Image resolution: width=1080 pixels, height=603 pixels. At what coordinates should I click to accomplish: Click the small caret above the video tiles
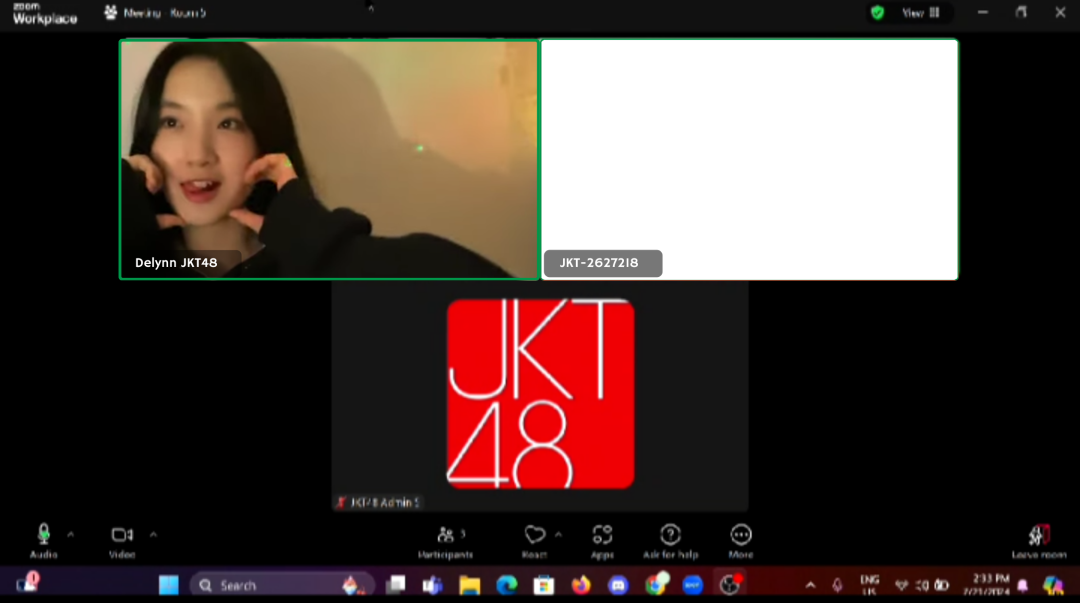pyautogui.click(x=371, y=8)
